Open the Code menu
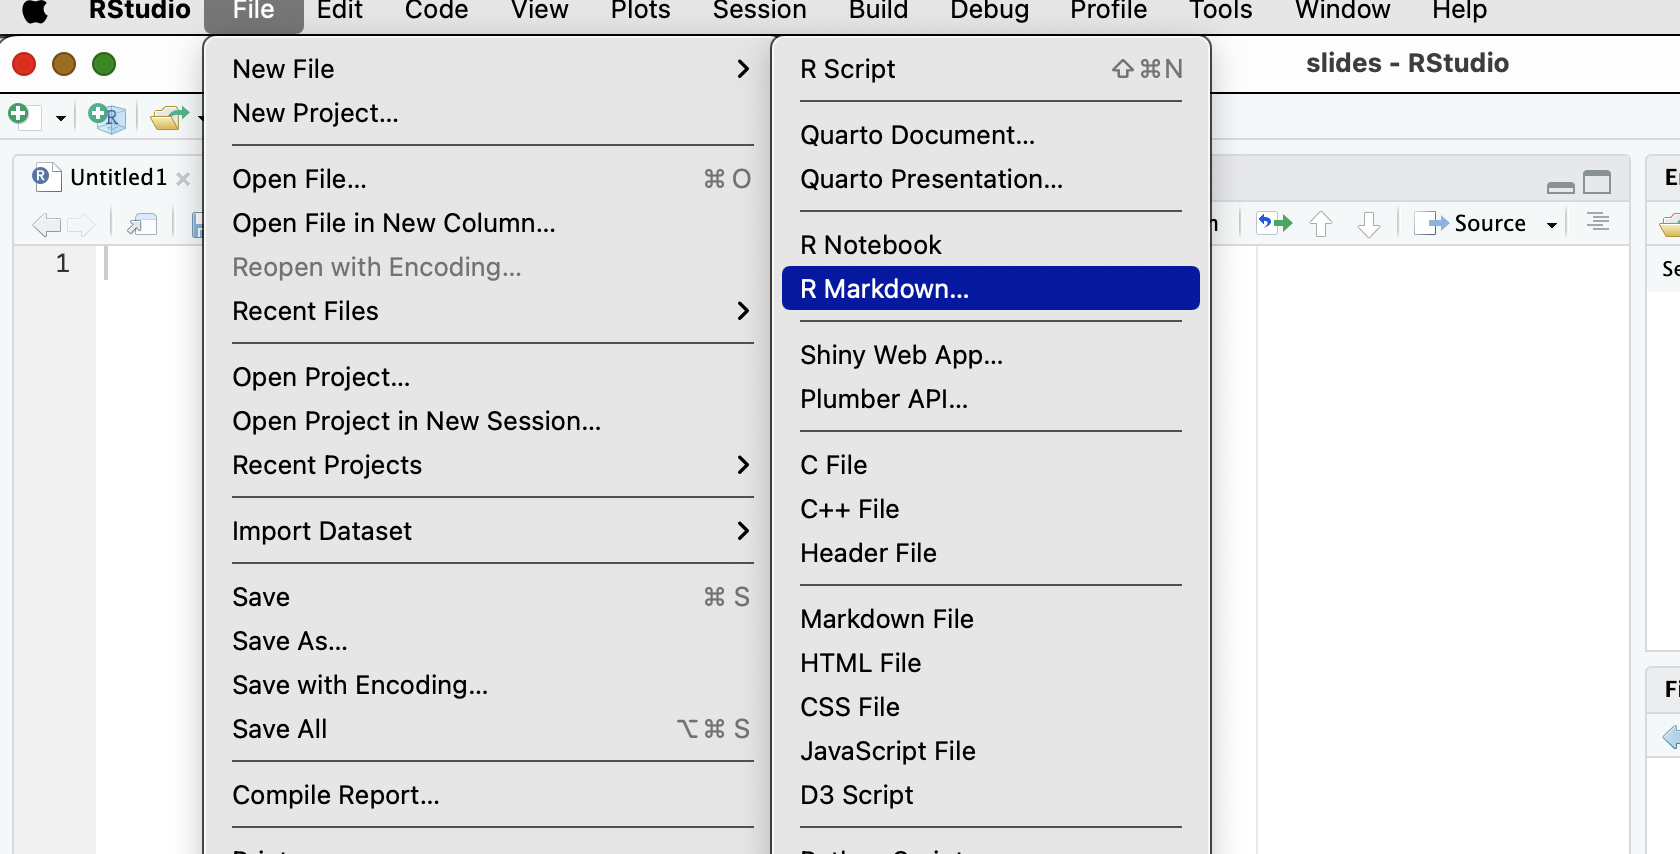The height and width of the screenshot is (854, 1680). 436,10
